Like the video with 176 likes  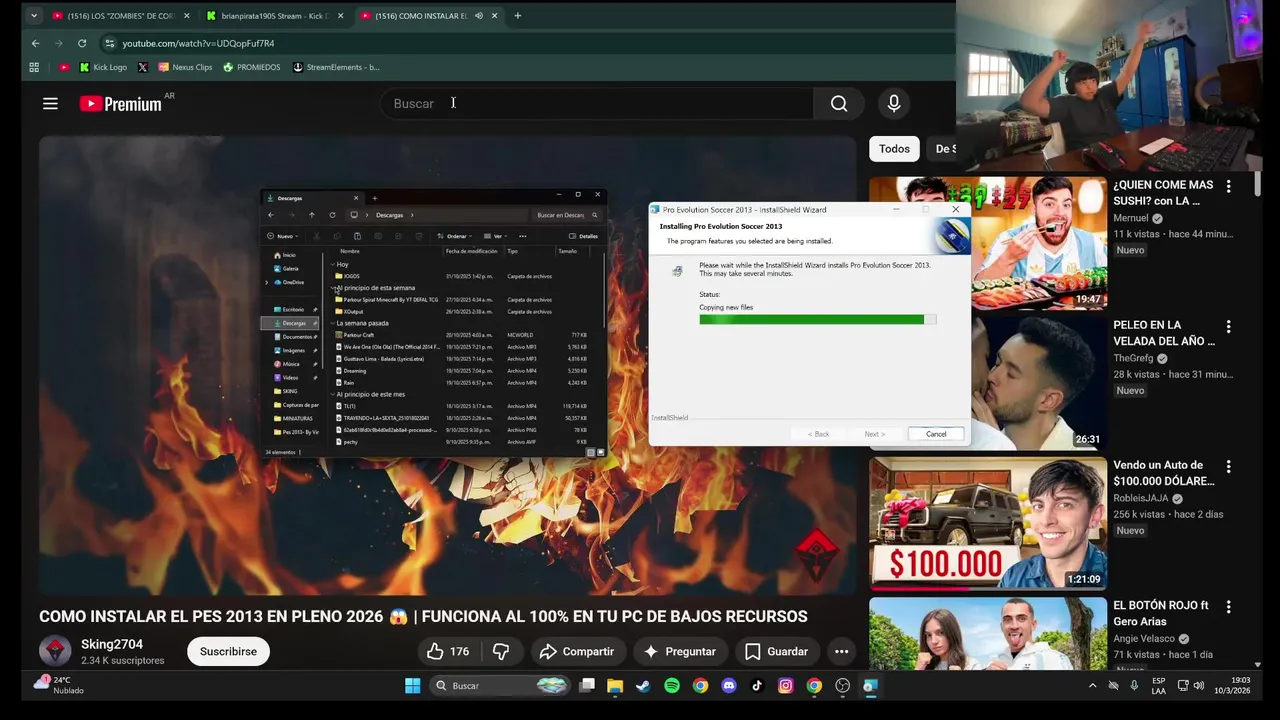click(x=448, y=651)
